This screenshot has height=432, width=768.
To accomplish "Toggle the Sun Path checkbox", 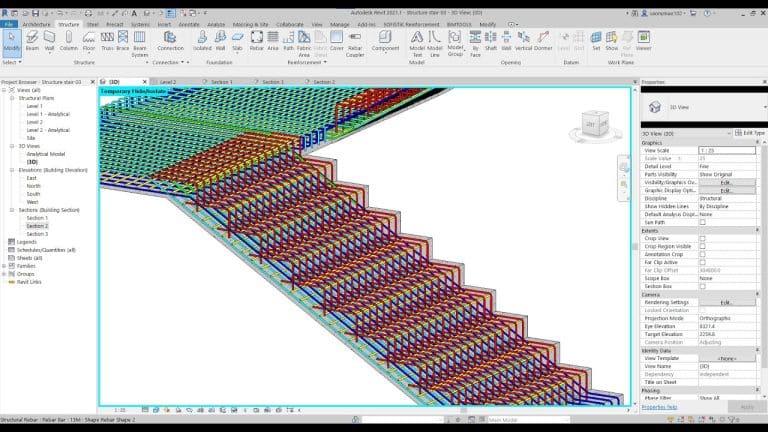I will coord(702,222).
